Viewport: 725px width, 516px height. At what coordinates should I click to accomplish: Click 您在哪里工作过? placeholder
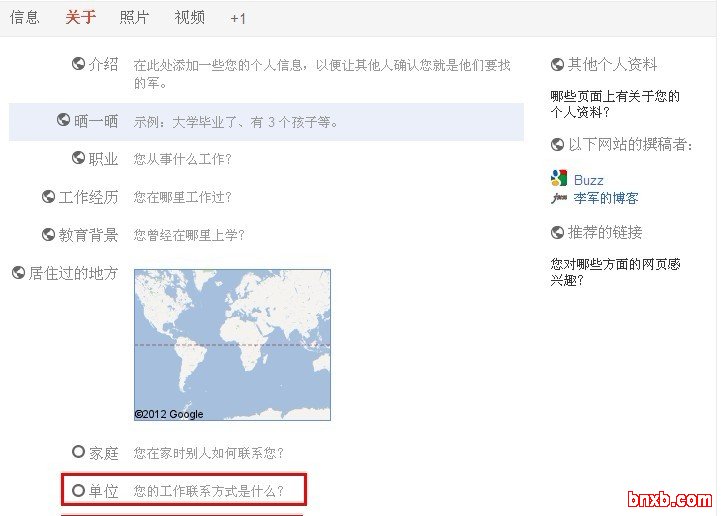[183, 197]
